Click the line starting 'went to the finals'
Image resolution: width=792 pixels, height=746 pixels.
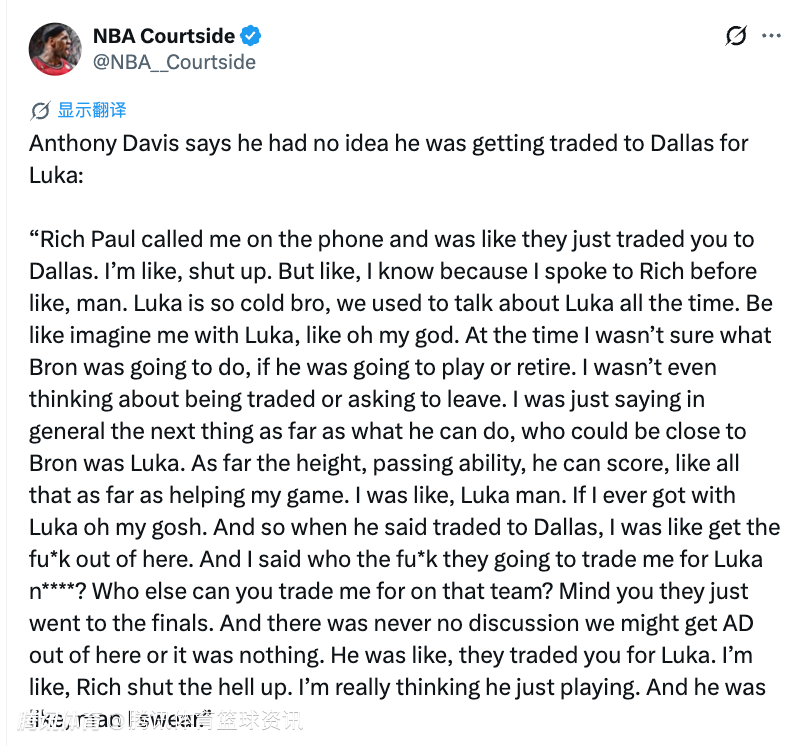(x=391, y=623)
